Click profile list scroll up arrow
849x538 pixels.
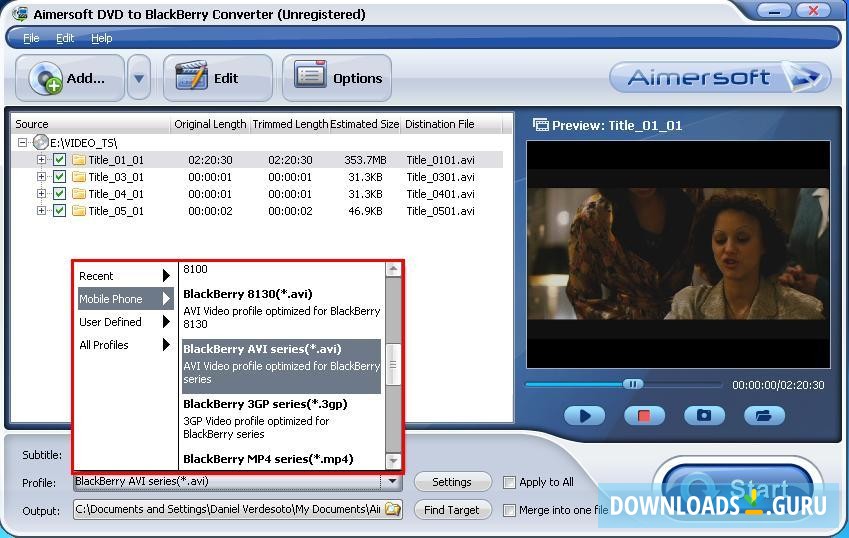393,269
